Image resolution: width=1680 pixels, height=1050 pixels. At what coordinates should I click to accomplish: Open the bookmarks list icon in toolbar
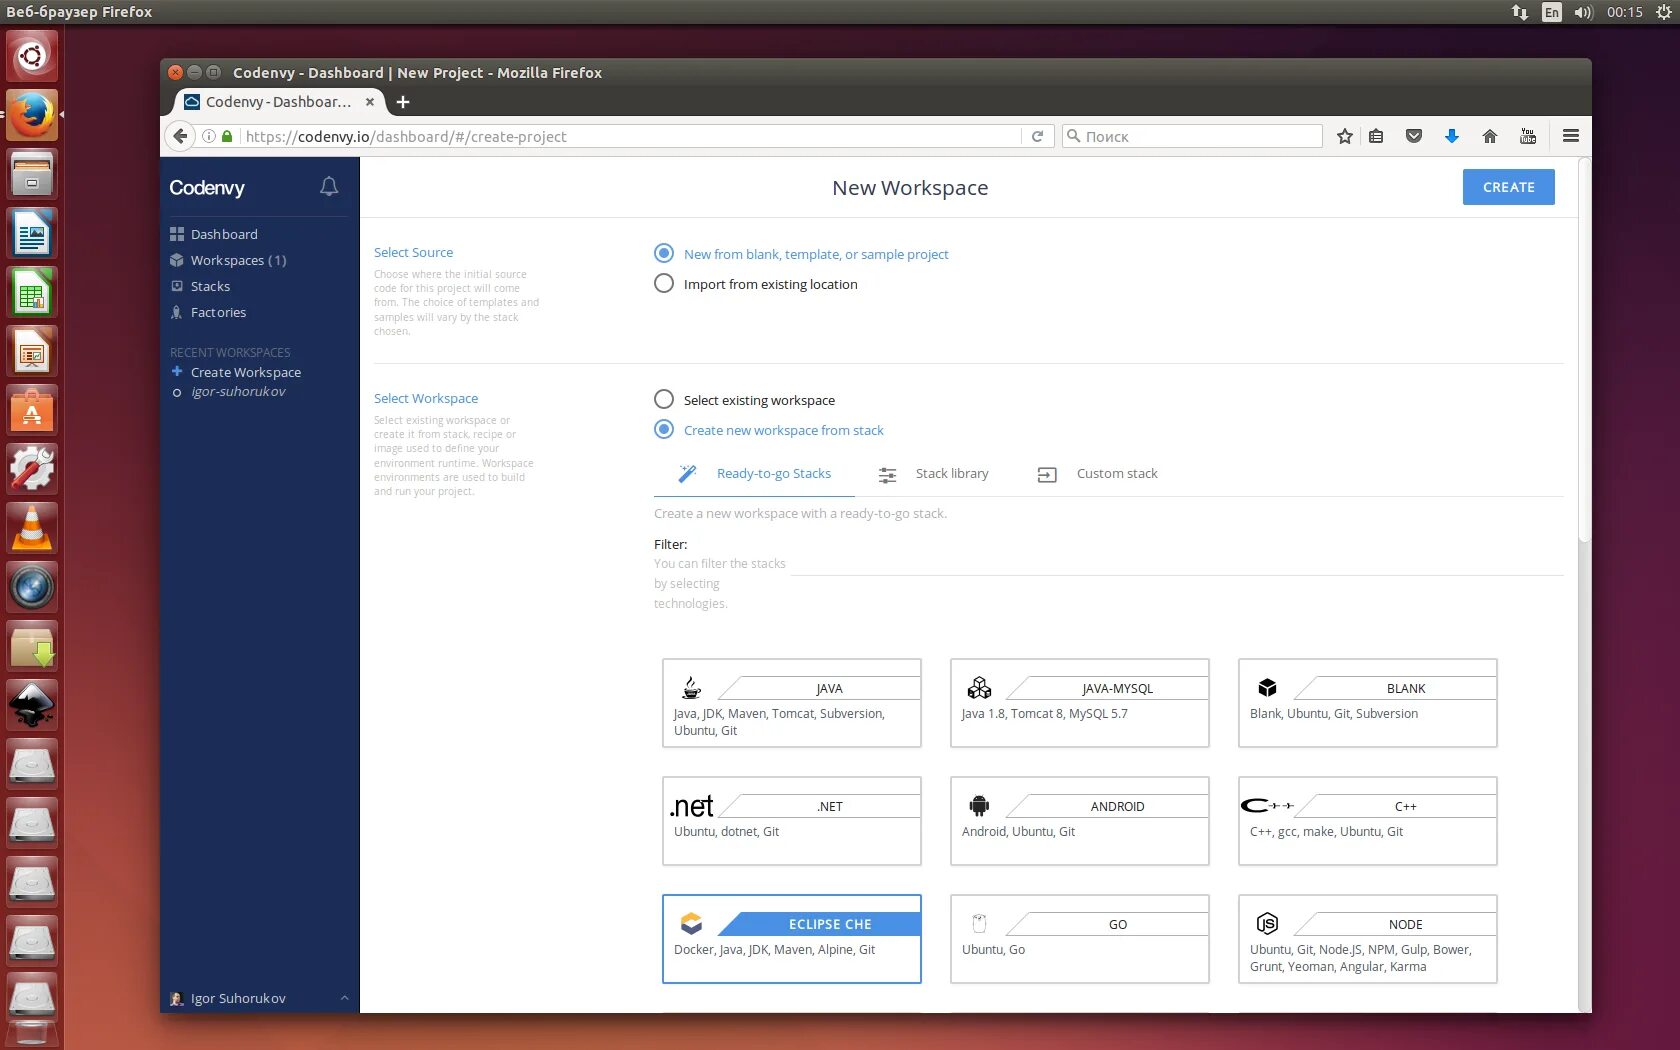pos(1377,136)
